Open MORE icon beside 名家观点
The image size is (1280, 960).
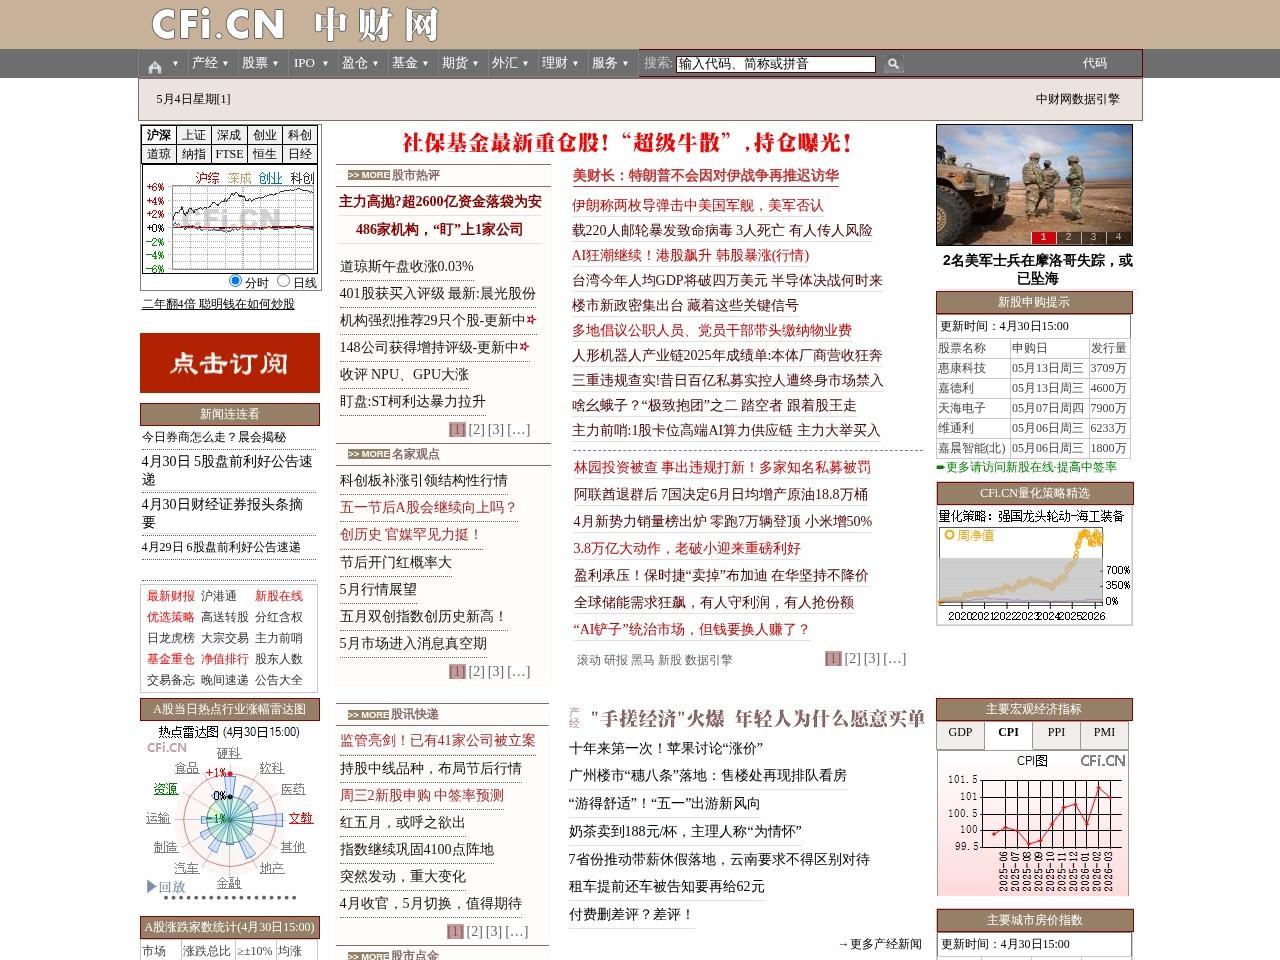[x=369, y=454]
